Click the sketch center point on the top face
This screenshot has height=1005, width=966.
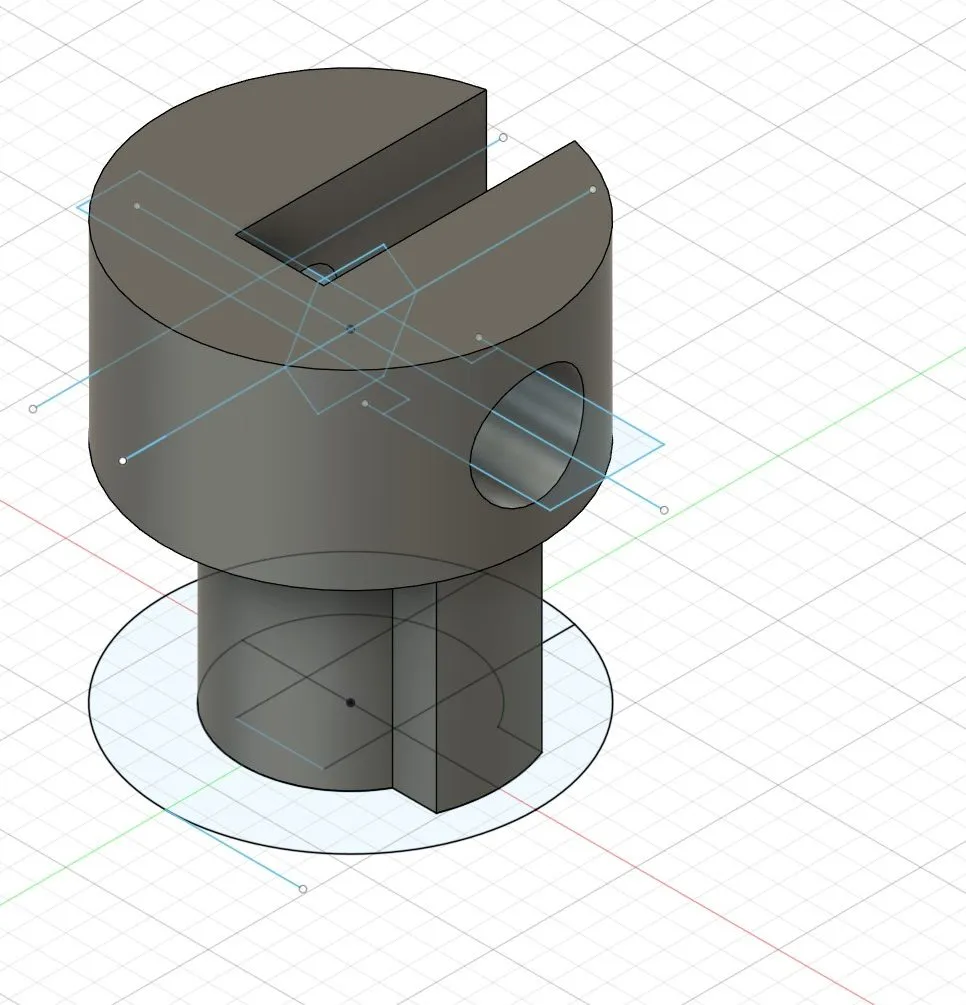351,329
